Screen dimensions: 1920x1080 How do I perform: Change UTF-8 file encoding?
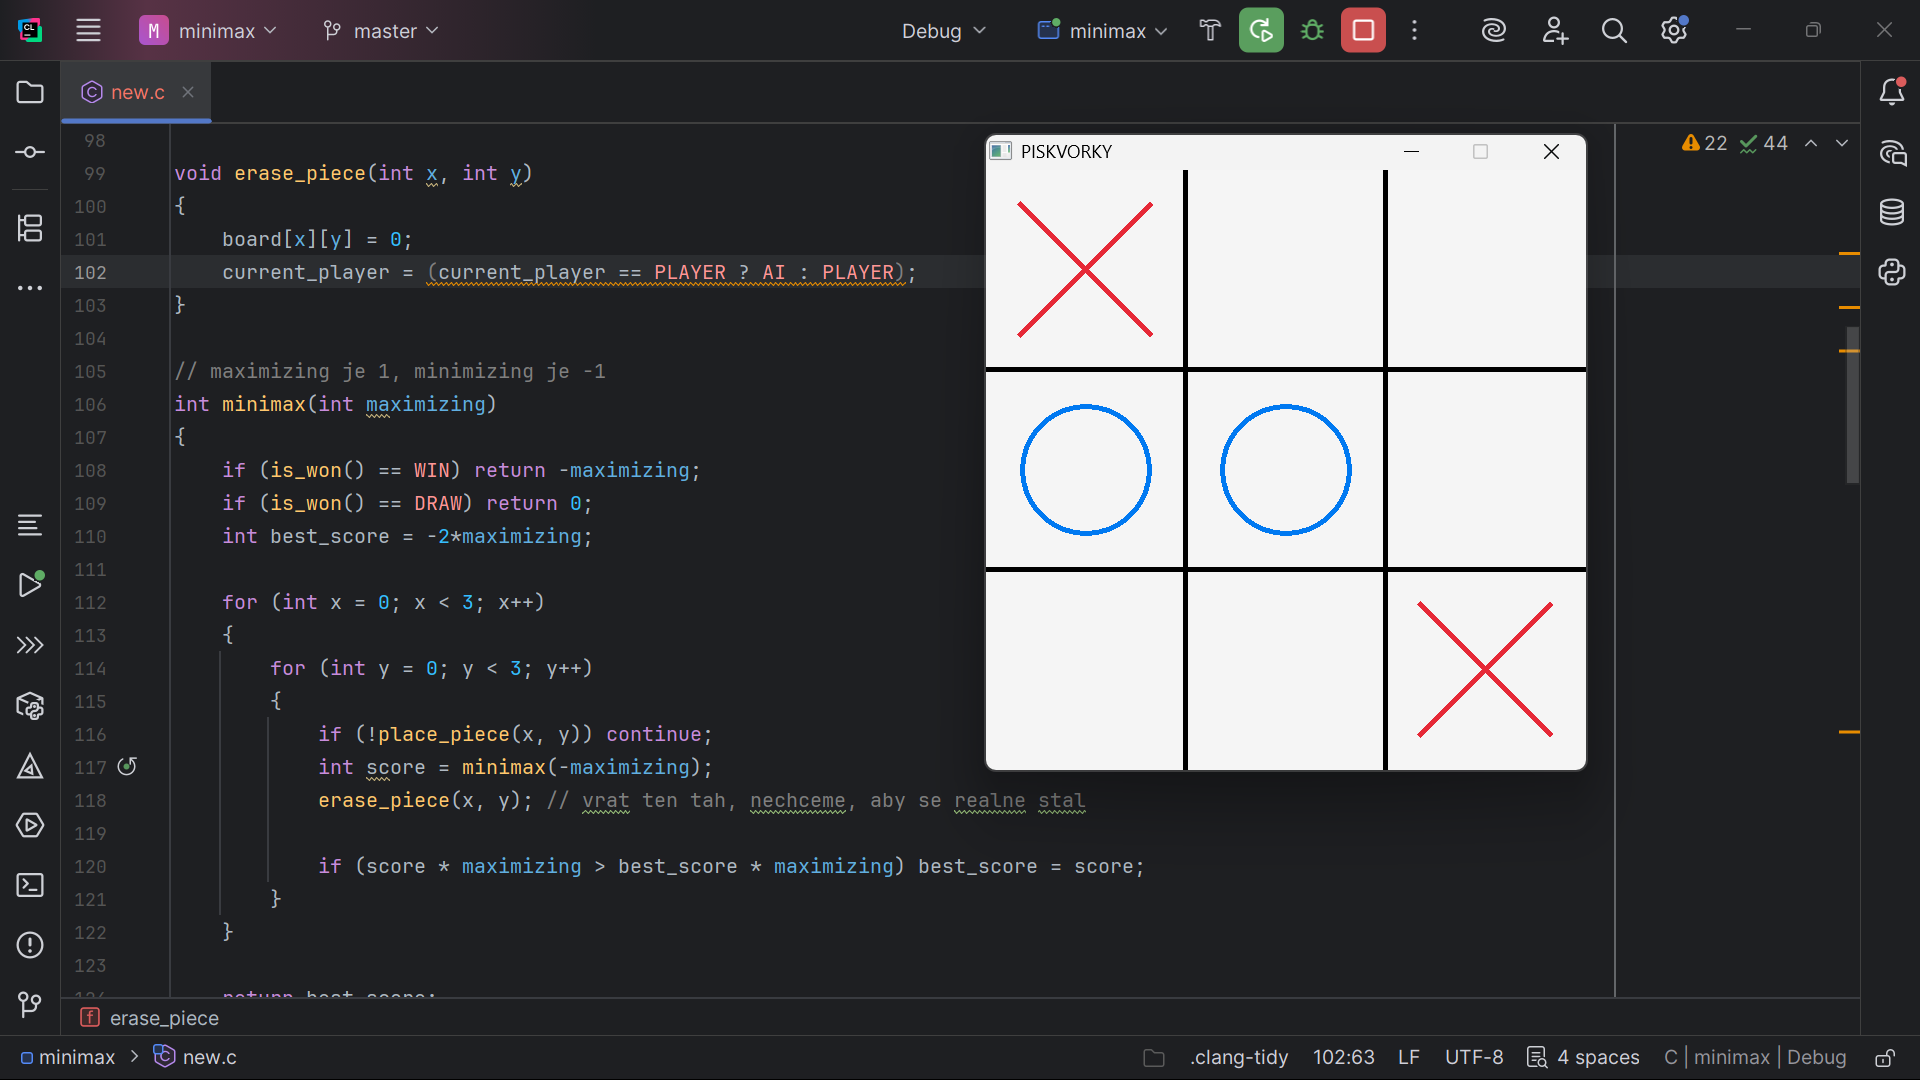[1474, 1057]
